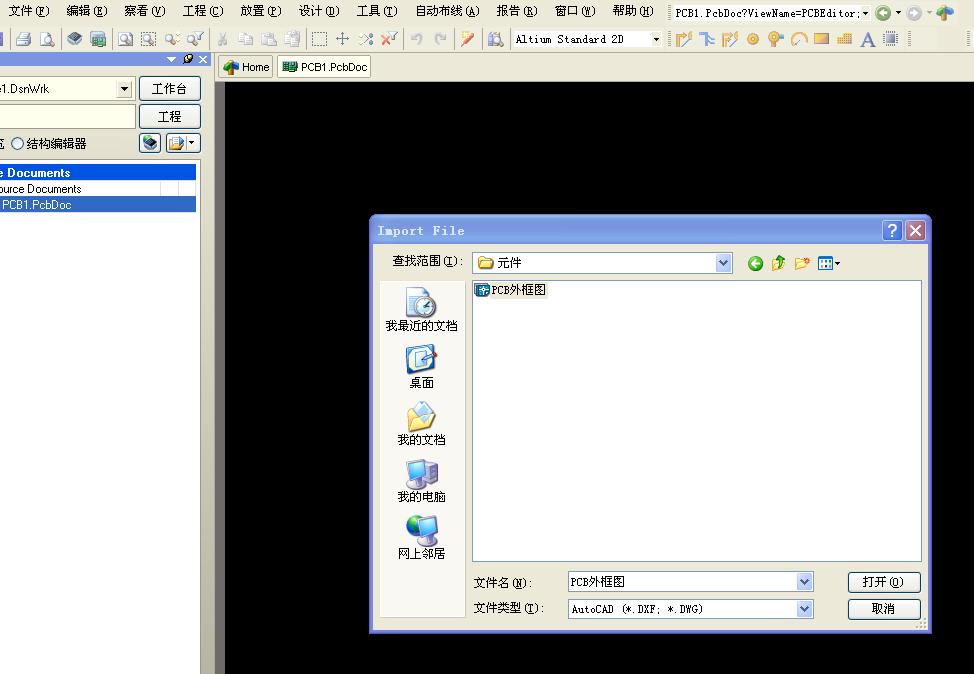Click the Cross Probe pencil icon

tap(468, 39)
